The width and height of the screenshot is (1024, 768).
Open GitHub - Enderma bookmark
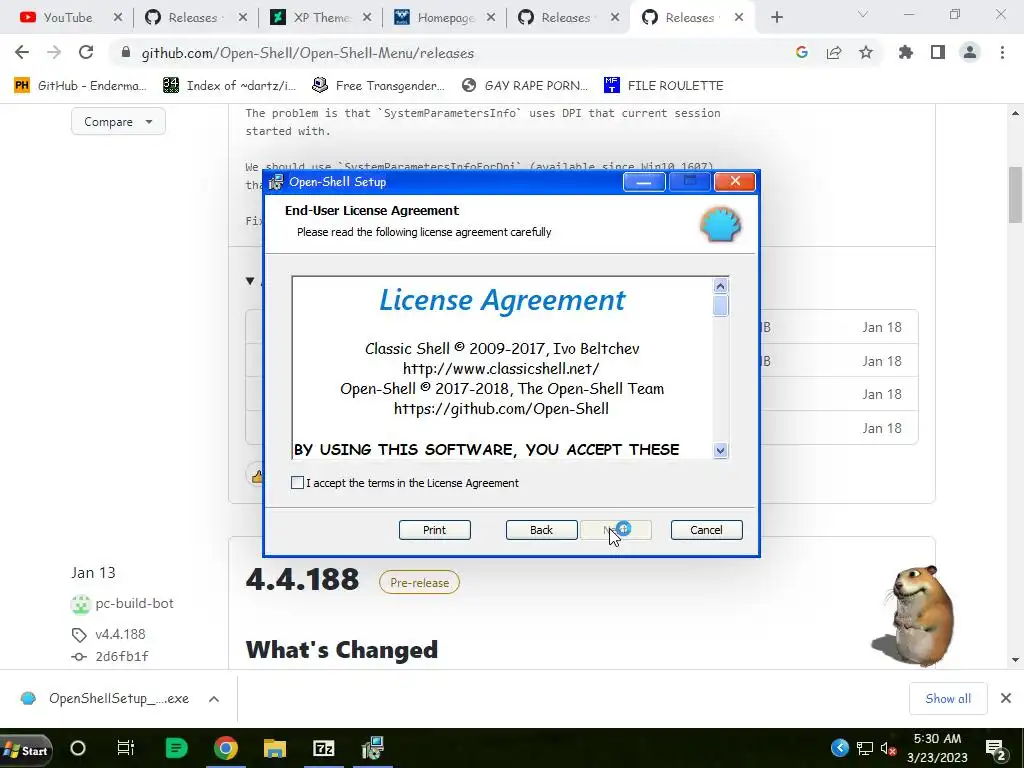click(x=80, y=86)
